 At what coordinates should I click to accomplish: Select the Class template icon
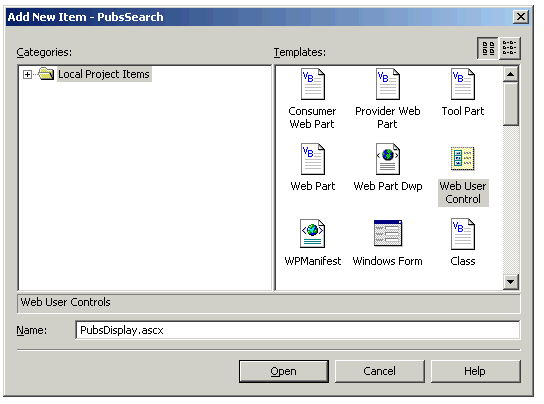click(x=462, y=234)
